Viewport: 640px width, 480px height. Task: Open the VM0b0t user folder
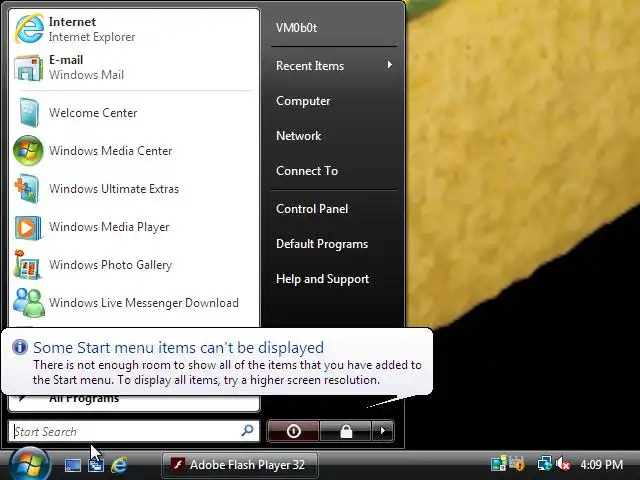pos(334,28)
